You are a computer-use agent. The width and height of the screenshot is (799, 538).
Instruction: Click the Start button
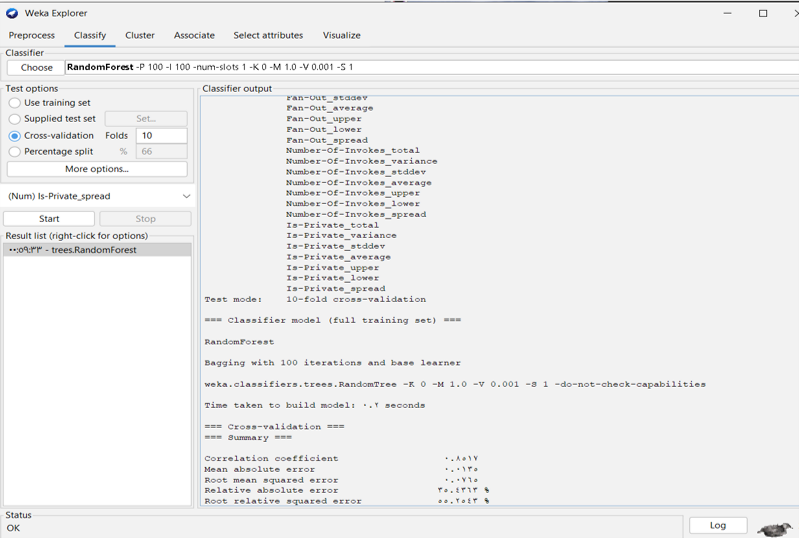tap(49, 219)
